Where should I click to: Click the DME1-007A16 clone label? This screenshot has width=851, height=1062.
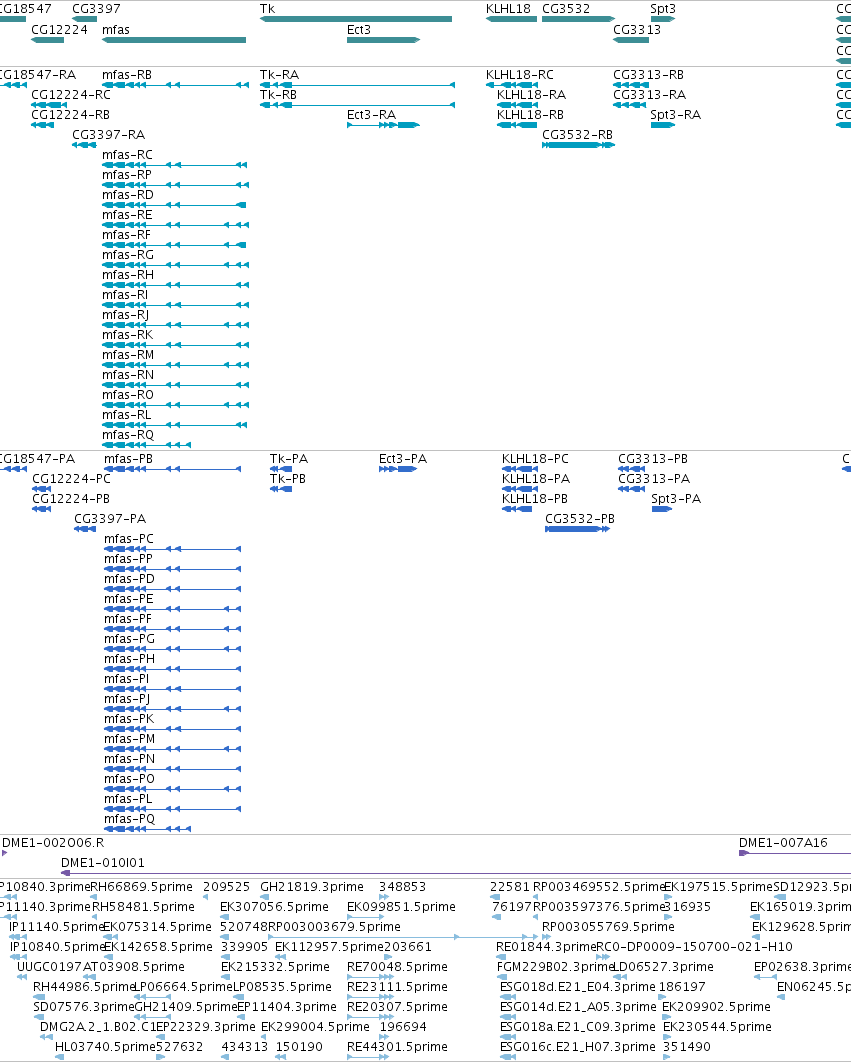click(783, 843)
